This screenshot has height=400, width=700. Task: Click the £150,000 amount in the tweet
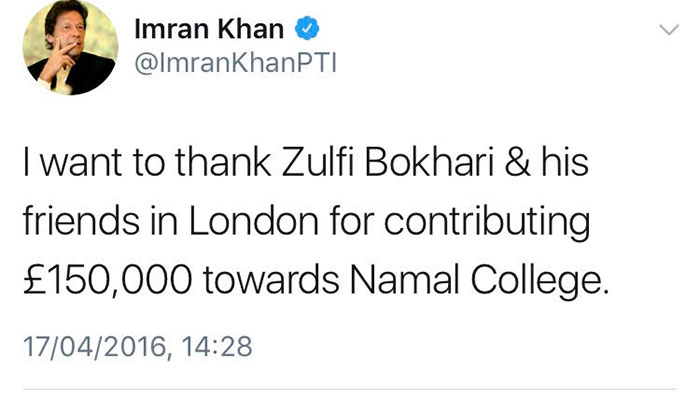coord(108,281)
